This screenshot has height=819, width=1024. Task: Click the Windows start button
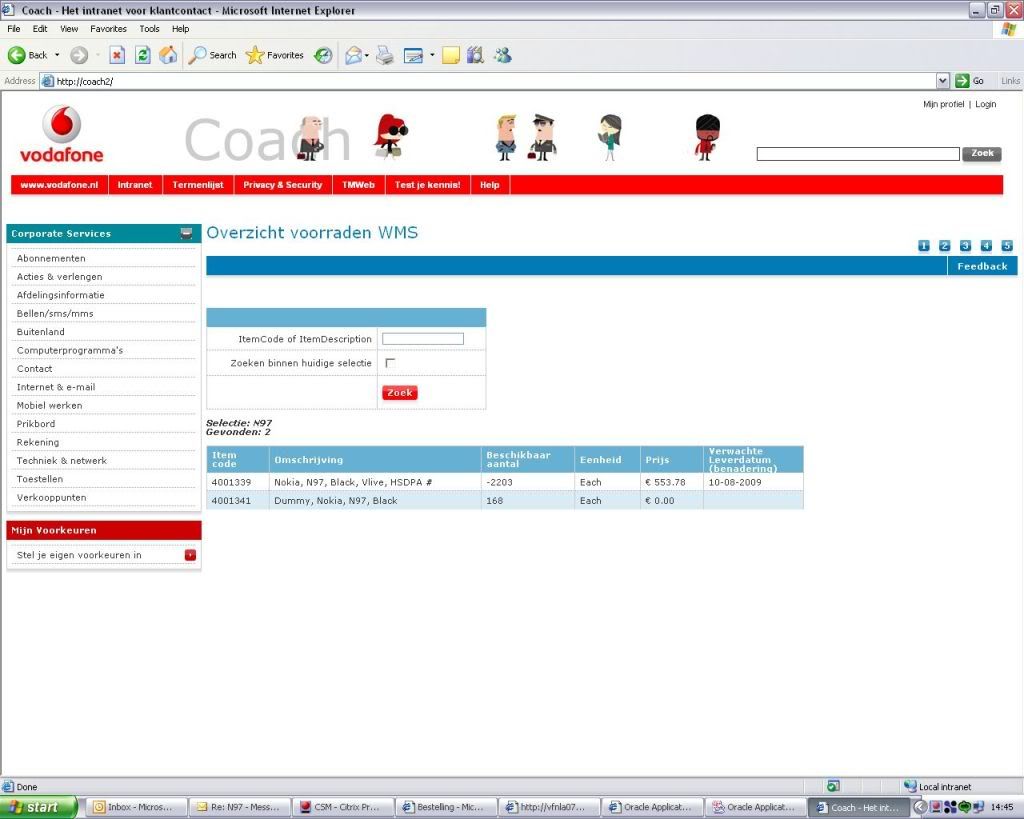click(38, 807)
